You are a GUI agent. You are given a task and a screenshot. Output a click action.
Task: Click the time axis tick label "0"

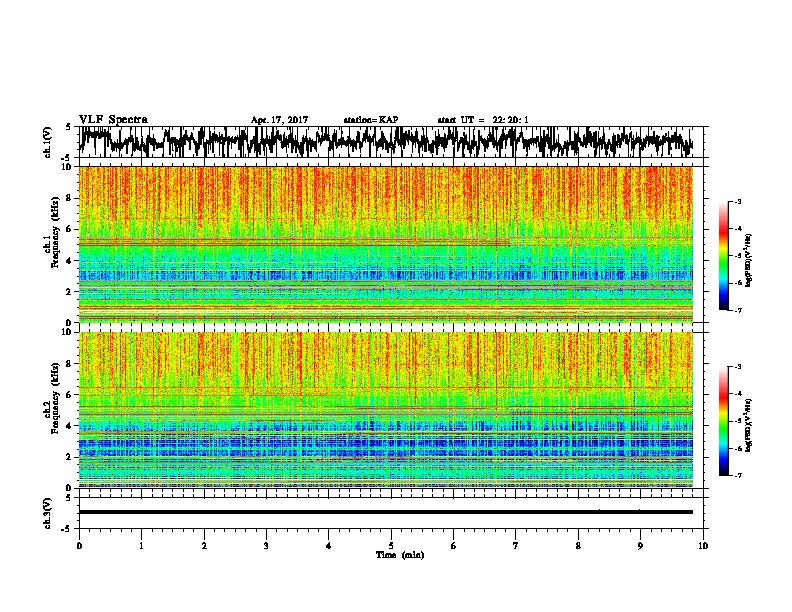[79, 546]
